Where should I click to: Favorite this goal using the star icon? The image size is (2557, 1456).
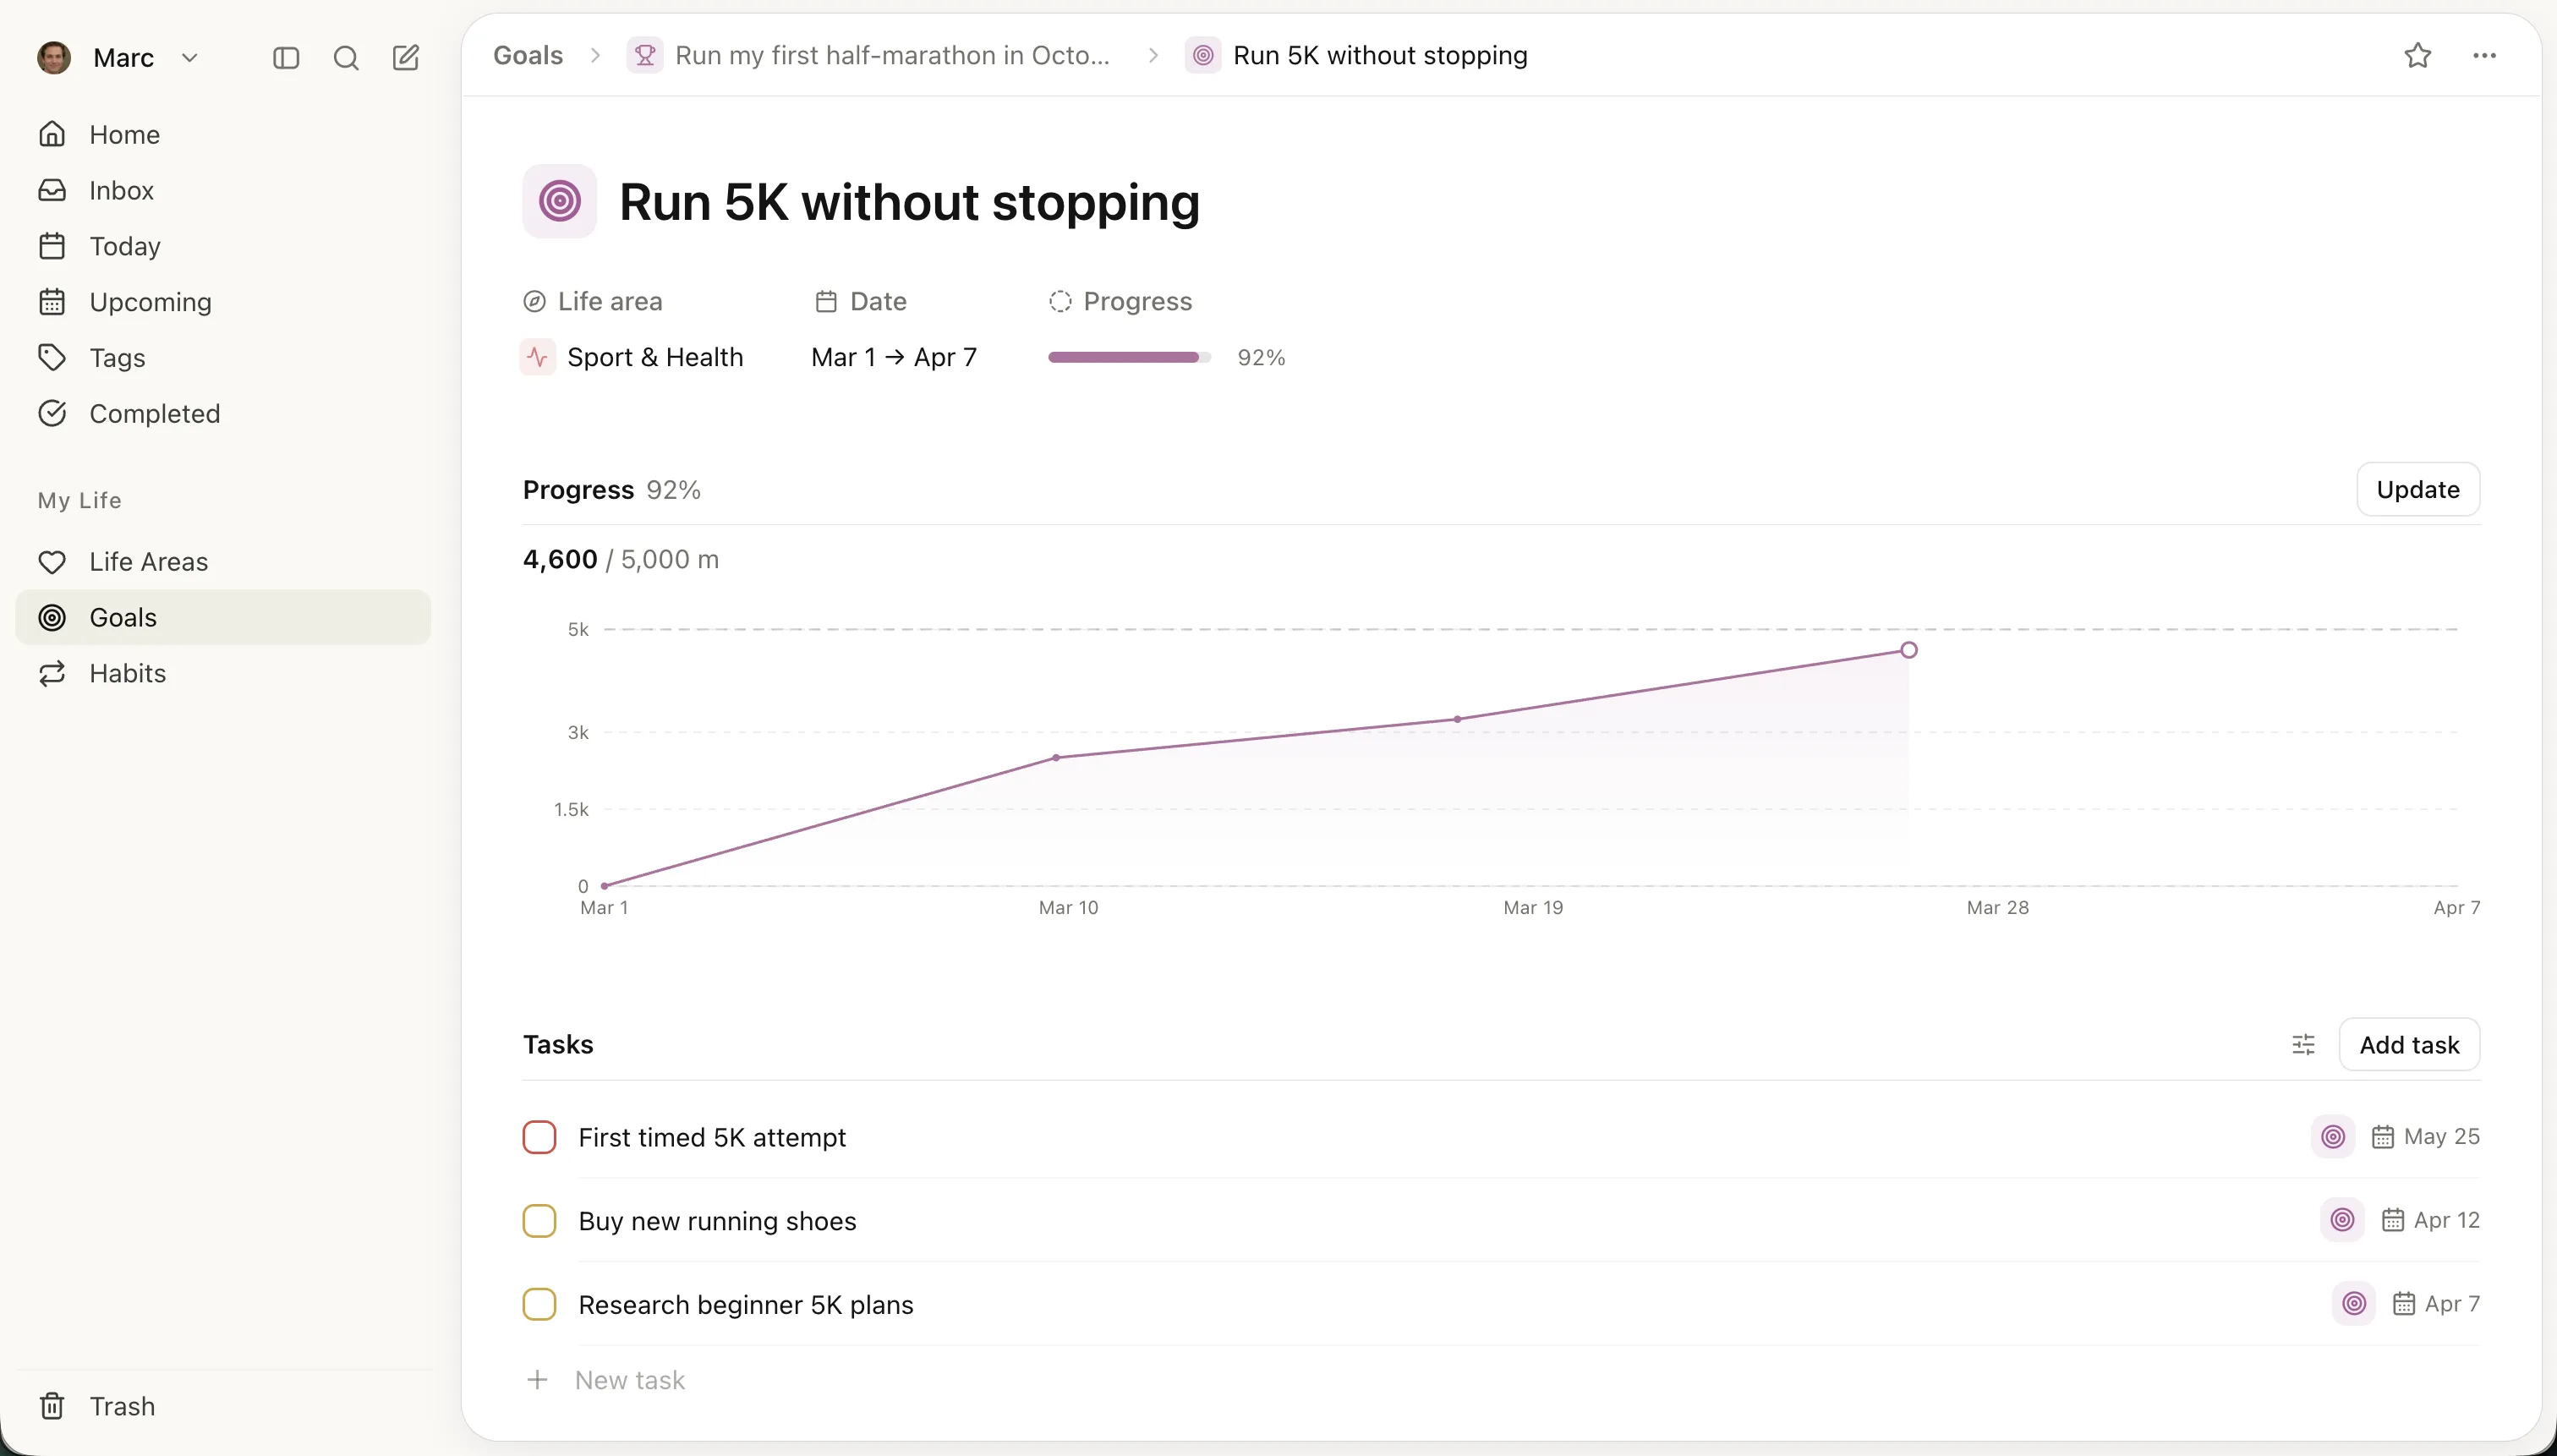coord(2417,56)
